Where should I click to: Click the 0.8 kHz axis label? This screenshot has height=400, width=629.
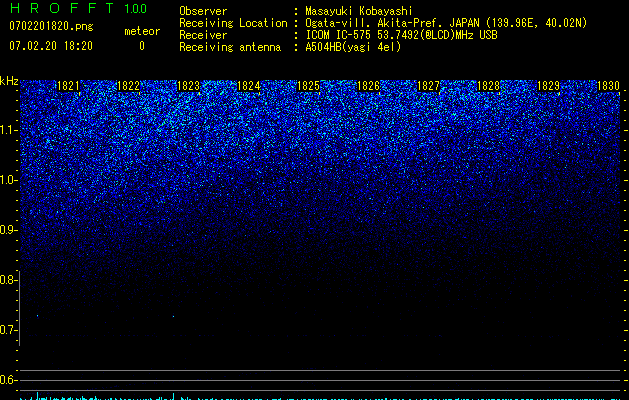[x=8, y=280]
